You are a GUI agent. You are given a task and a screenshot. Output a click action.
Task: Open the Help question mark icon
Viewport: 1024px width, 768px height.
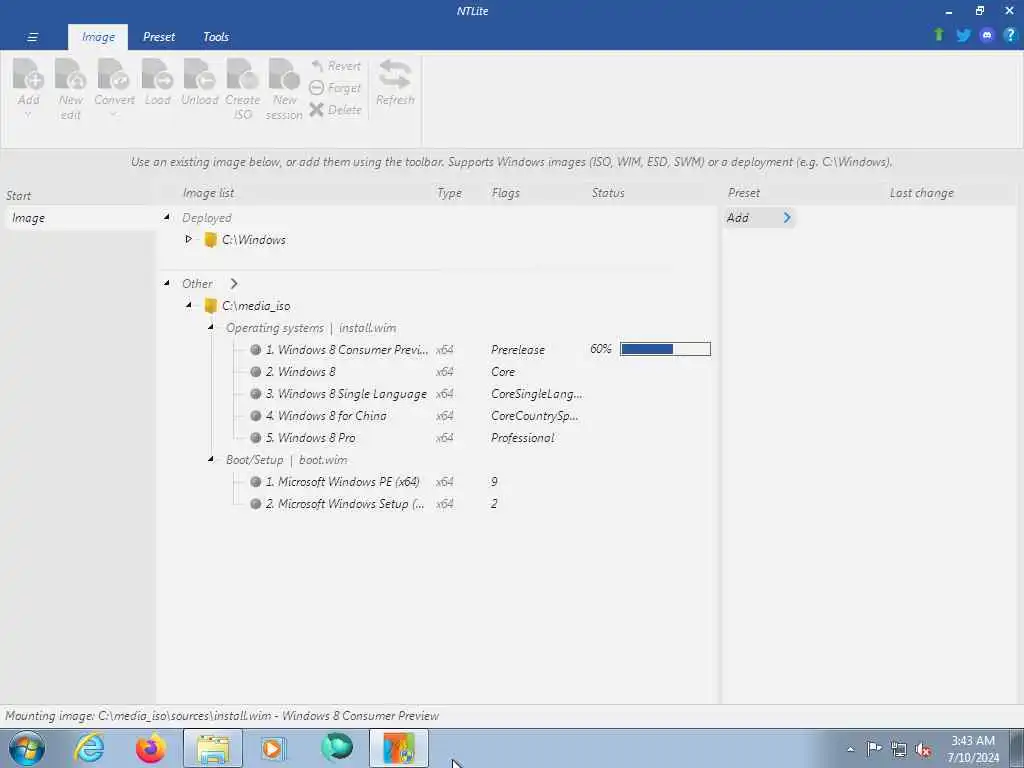coord(1010,35)
